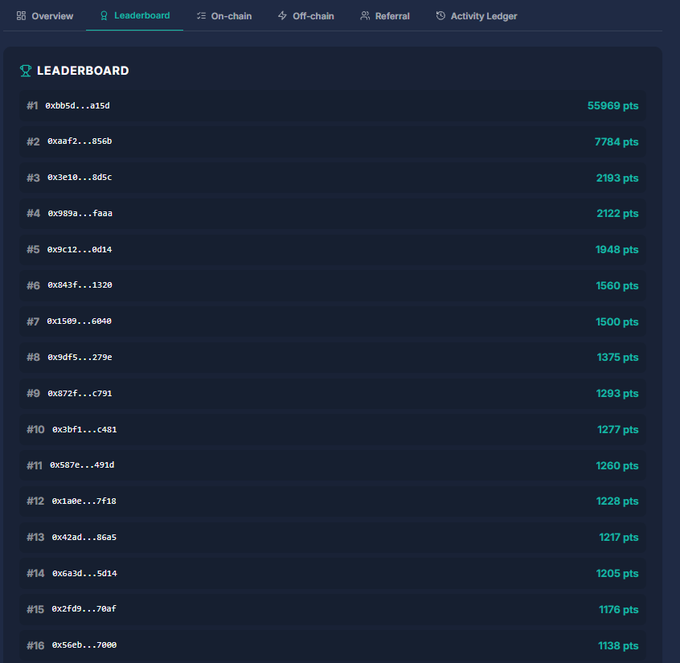Click the 1277 pts score
The height and width of the screenshot is (663, 680).
[618, 430]
